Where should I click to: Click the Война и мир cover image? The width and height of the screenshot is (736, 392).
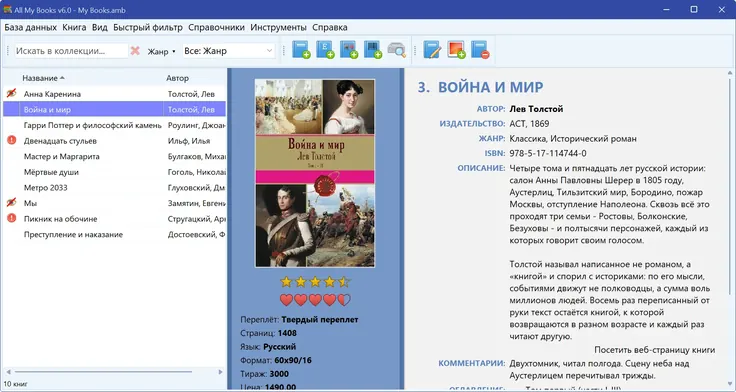[x=315, y=173]
